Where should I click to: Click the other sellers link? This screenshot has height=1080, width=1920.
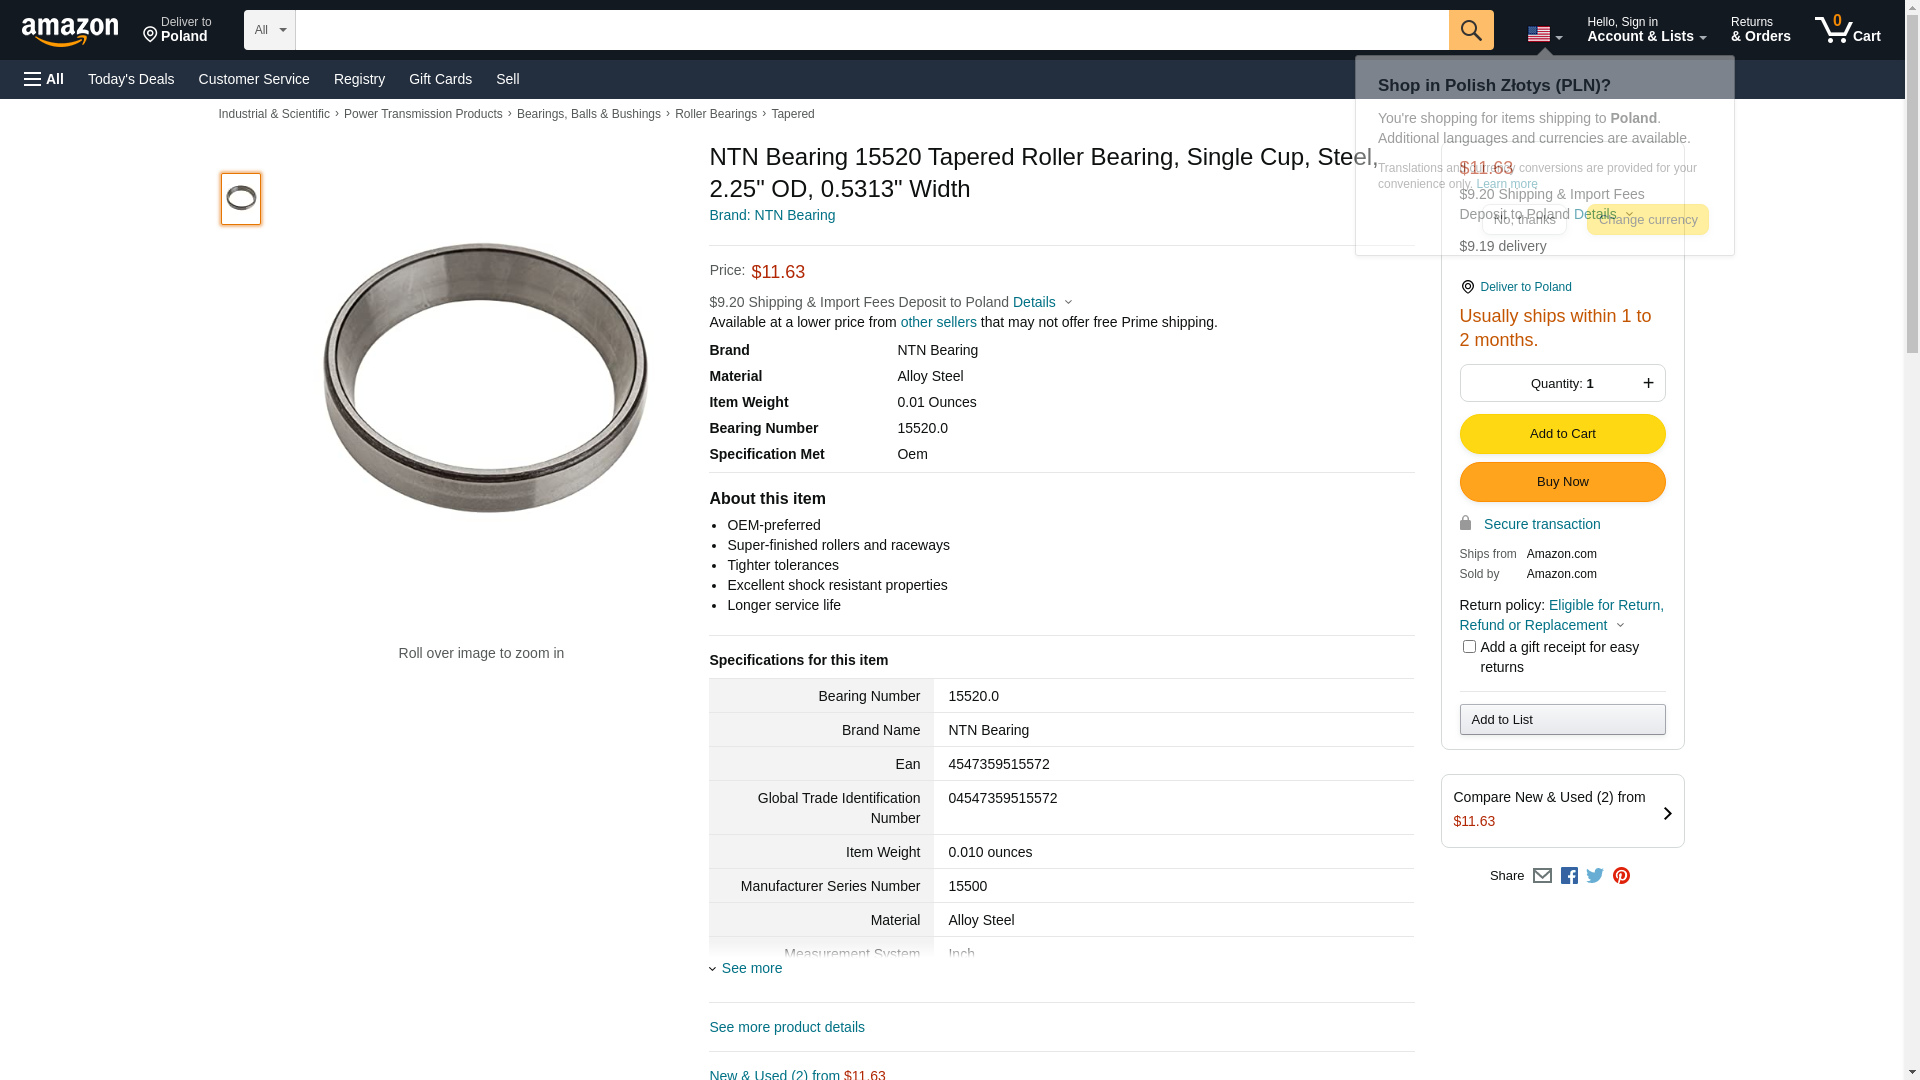coord(938,322)
